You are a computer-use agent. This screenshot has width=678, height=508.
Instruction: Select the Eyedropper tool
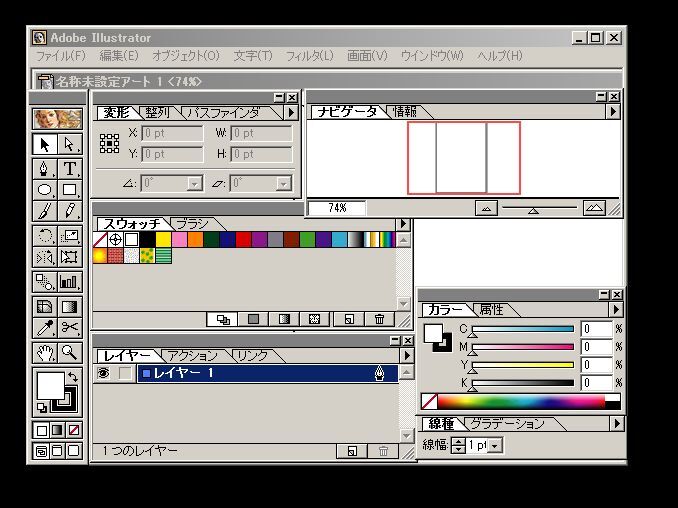45,327
